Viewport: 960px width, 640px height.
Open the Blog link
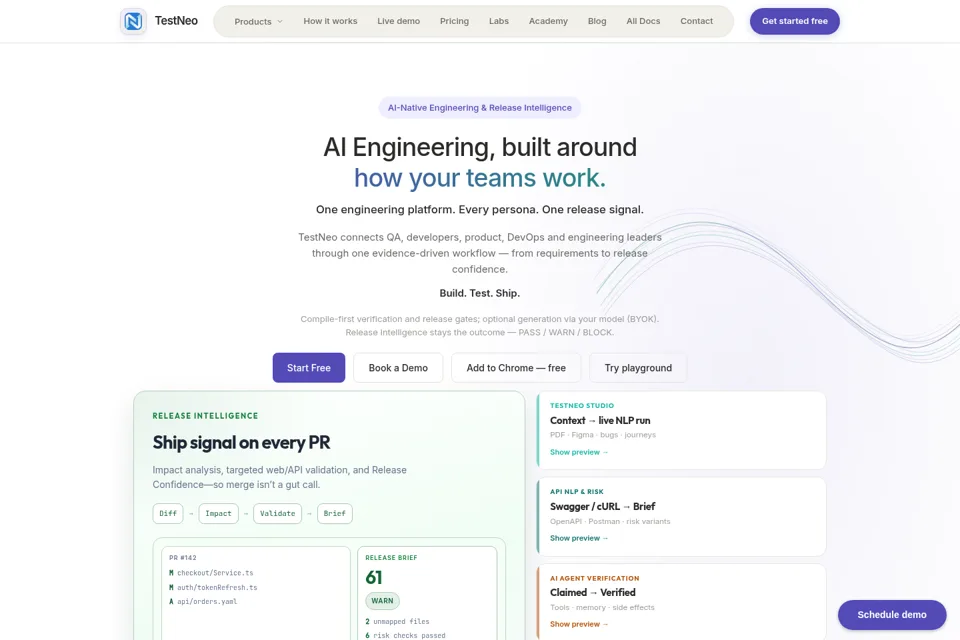pos(597,21)
